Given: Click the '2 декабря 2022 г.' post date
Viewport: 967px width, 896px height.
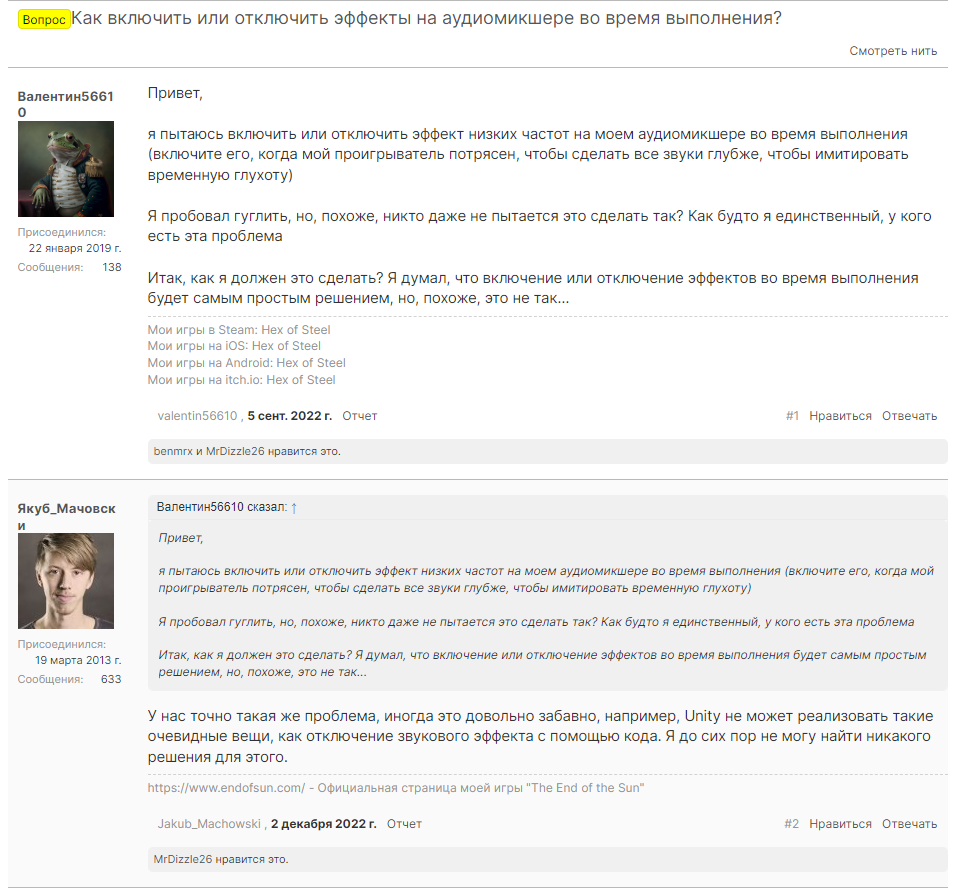Looking at the screenshot, I should pos(324,824).
